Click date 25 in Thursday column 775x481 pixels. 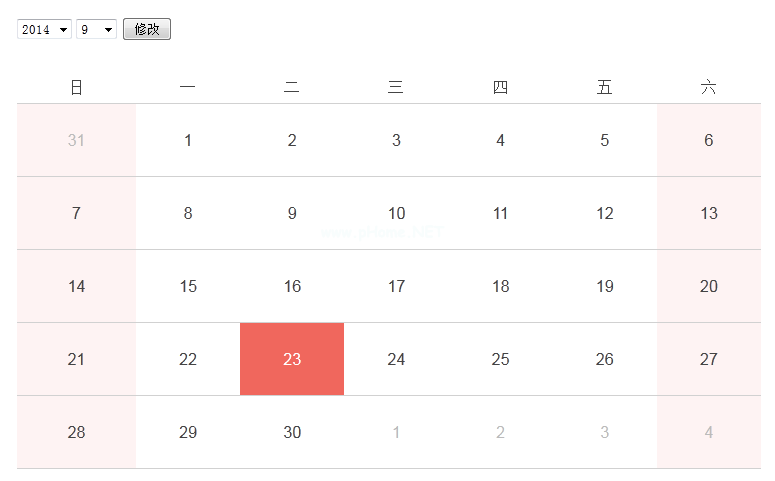[500, 359]
